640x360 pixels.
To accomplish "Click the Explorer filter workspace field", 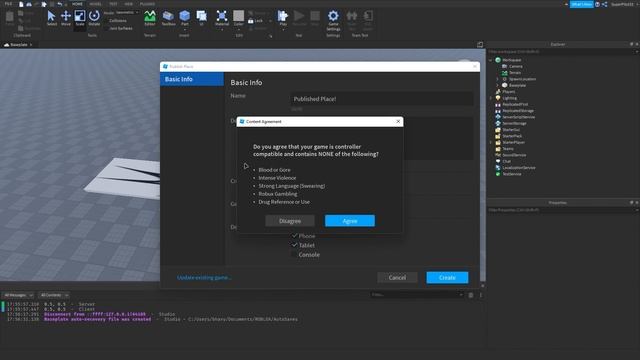I will pyautogui.click(x=562, y=52).
